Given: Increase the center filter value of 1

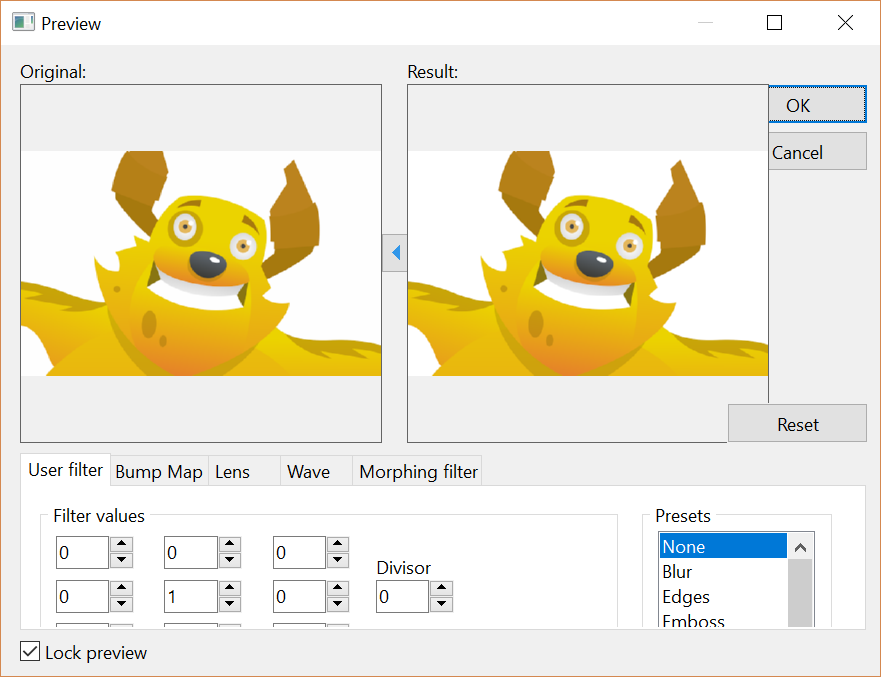Looking at the screenshot, I should [229, 588].
